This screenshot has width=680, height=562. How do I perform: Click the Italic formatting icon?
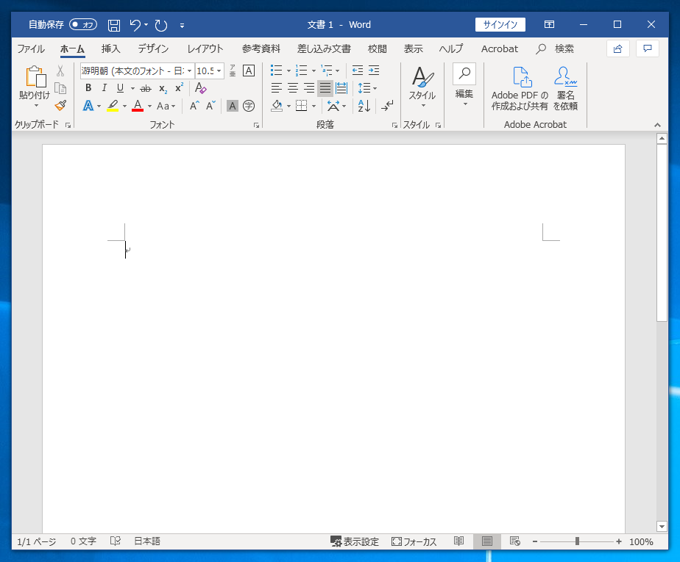104,88
